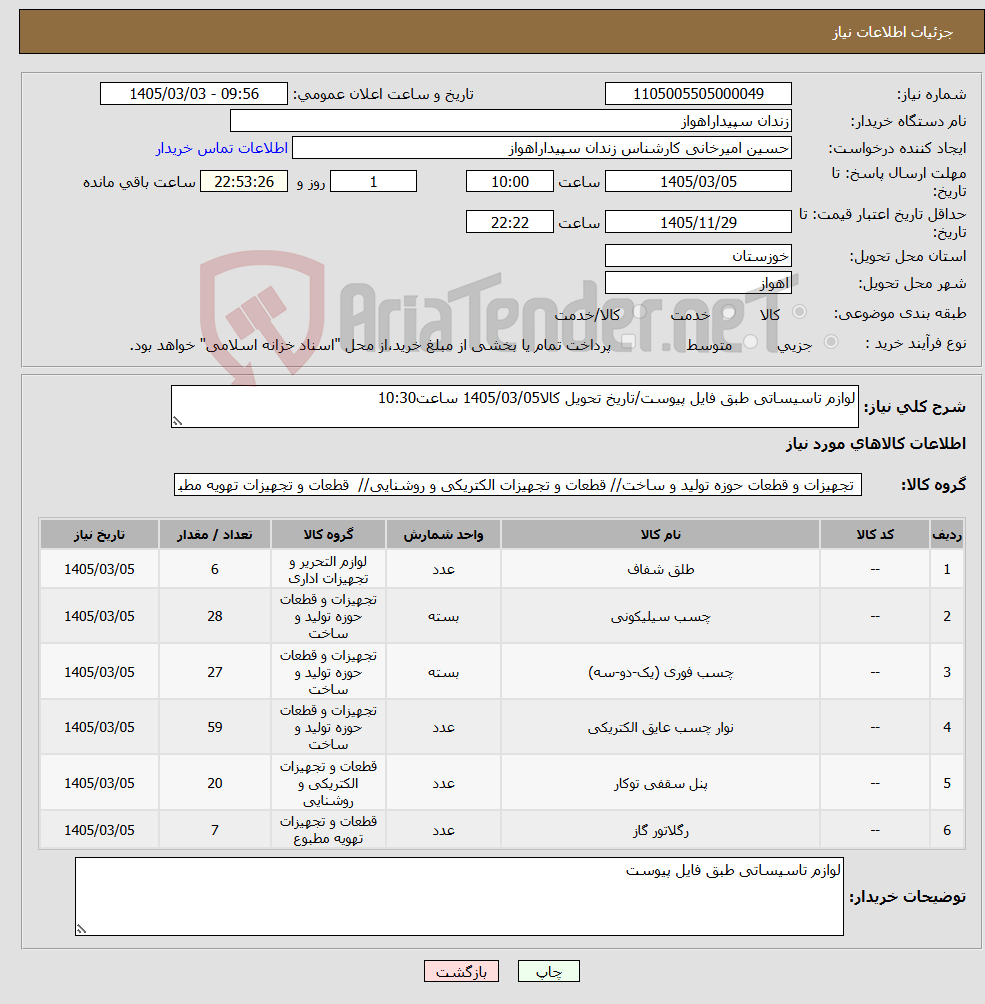
Task: Click the remaining days field showing 1
Action: click(373, 182)
